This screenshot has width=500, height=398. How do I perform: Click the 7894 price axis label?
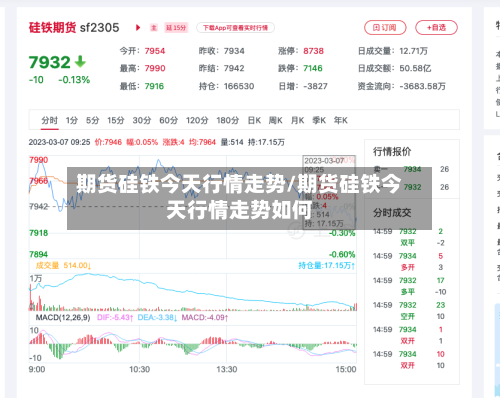tap(39, 254)
